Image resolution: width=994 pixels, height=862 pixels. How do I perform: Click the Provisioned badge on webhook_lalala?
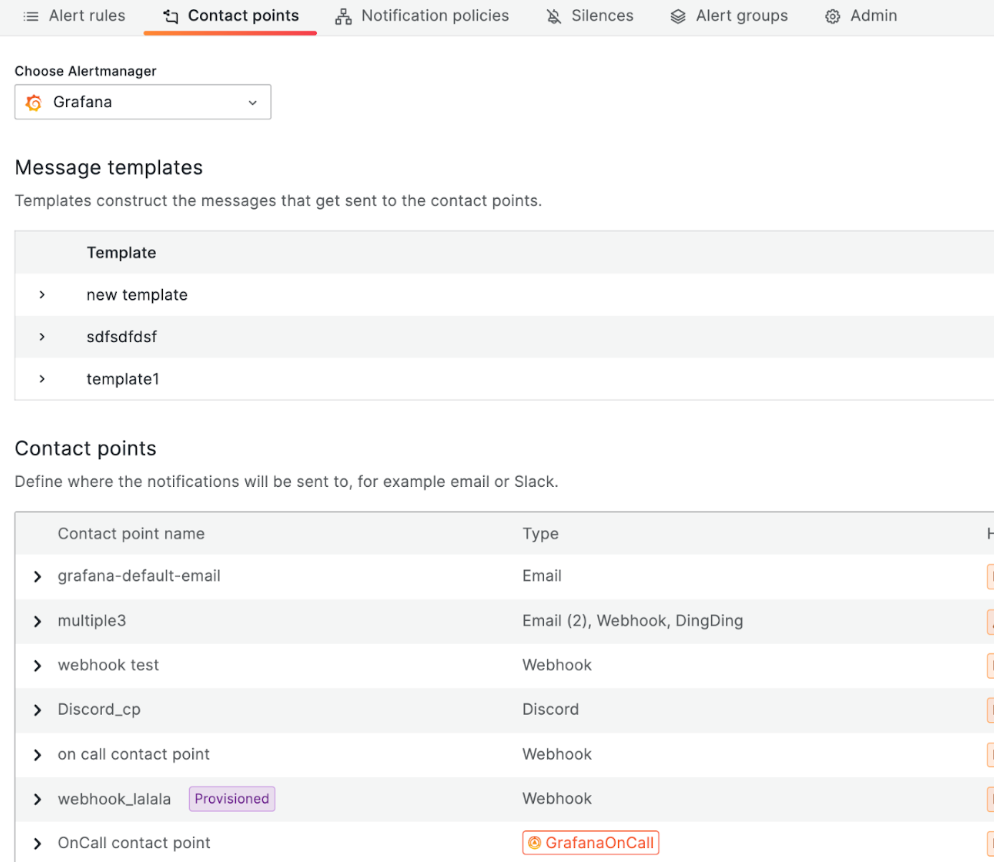231,798
